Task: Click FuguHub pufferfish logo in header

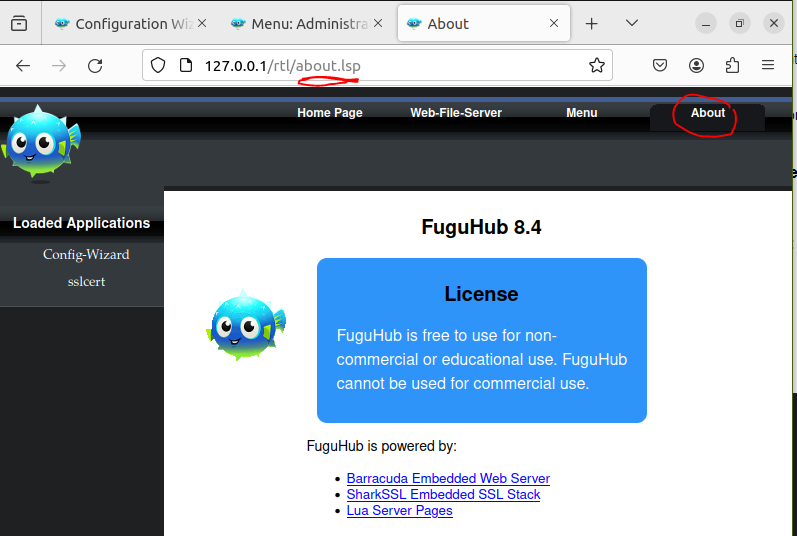Action: pos(41,143)
